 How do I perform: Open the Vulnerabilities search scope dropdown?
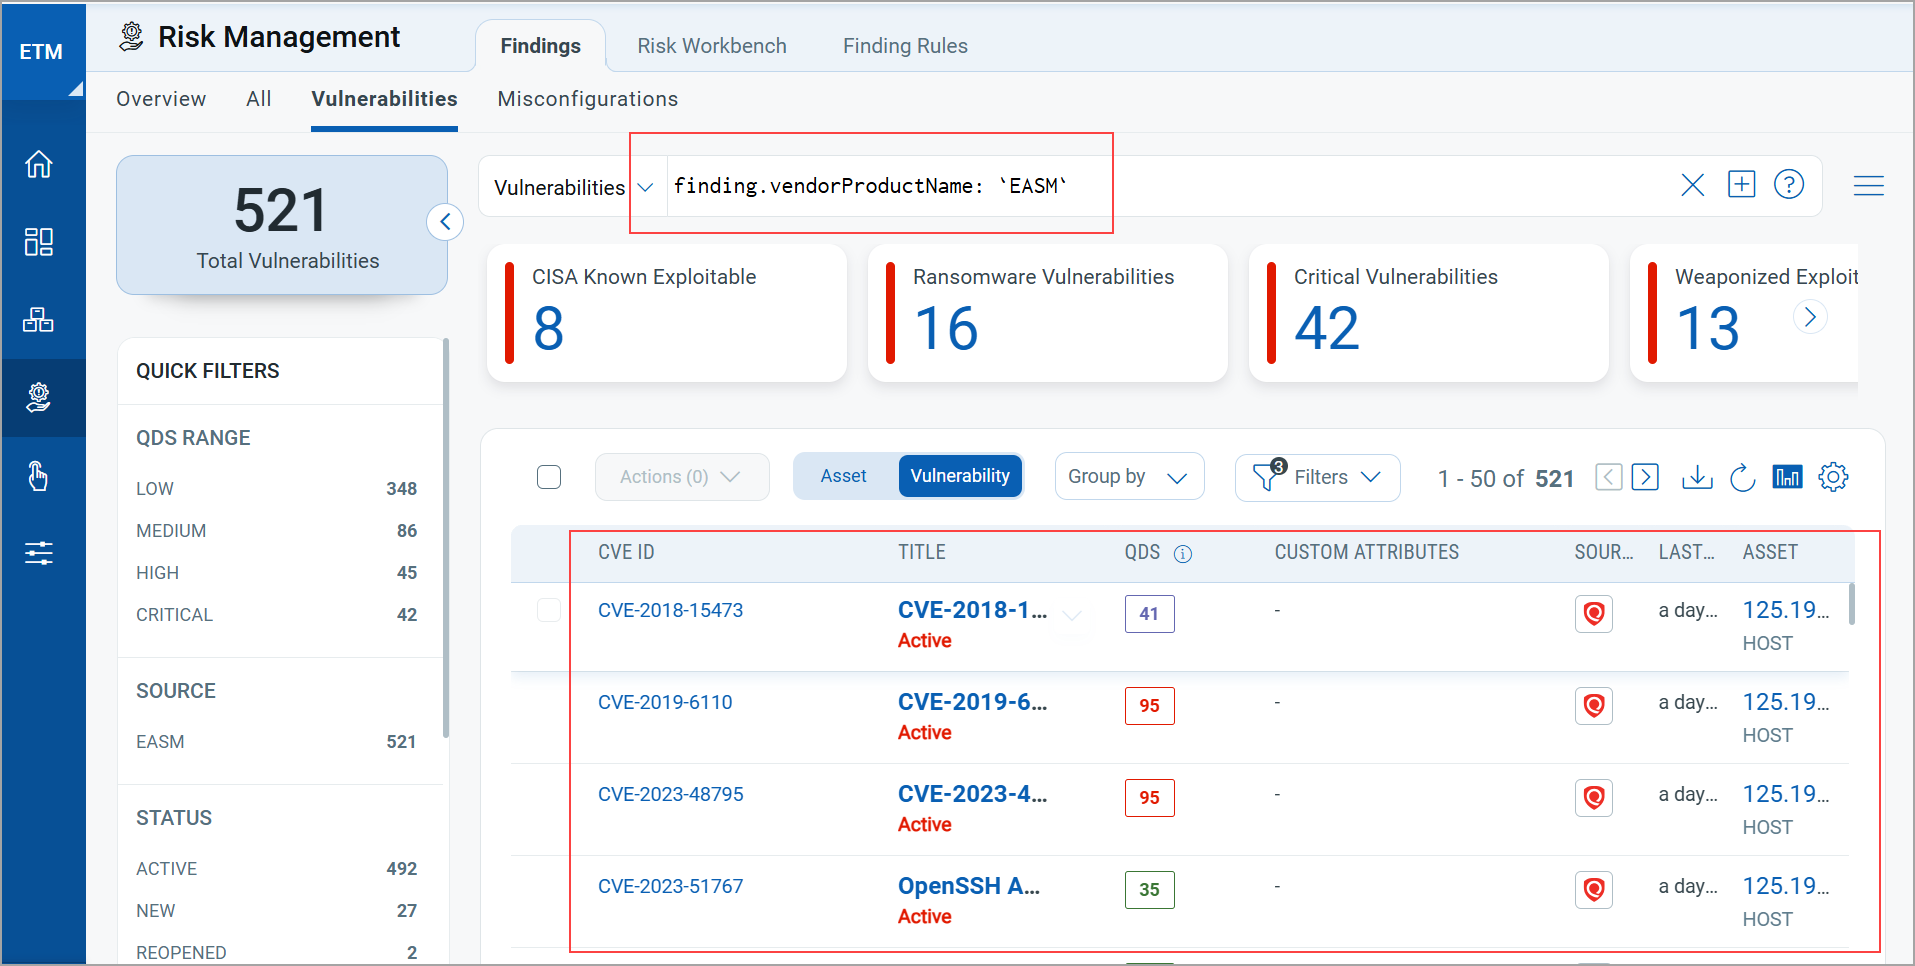pos(573,187)
